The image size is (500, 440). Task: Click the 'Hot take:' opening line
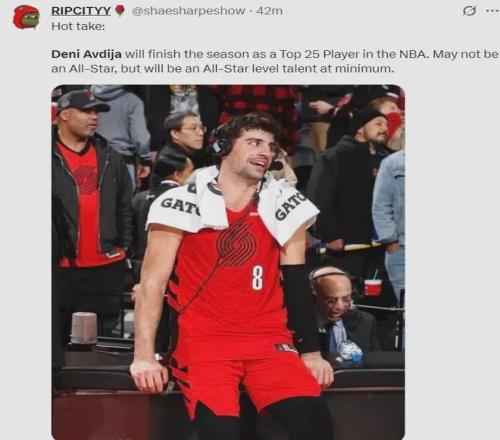click(x=78, y=26)
